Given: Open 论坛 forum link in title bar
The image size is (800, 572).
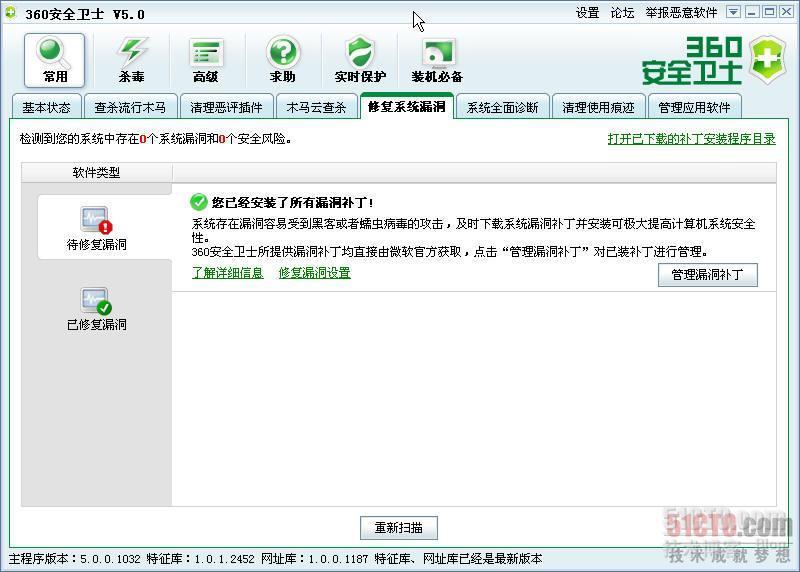Looking at the screenshot, I should tap(622, 13).
